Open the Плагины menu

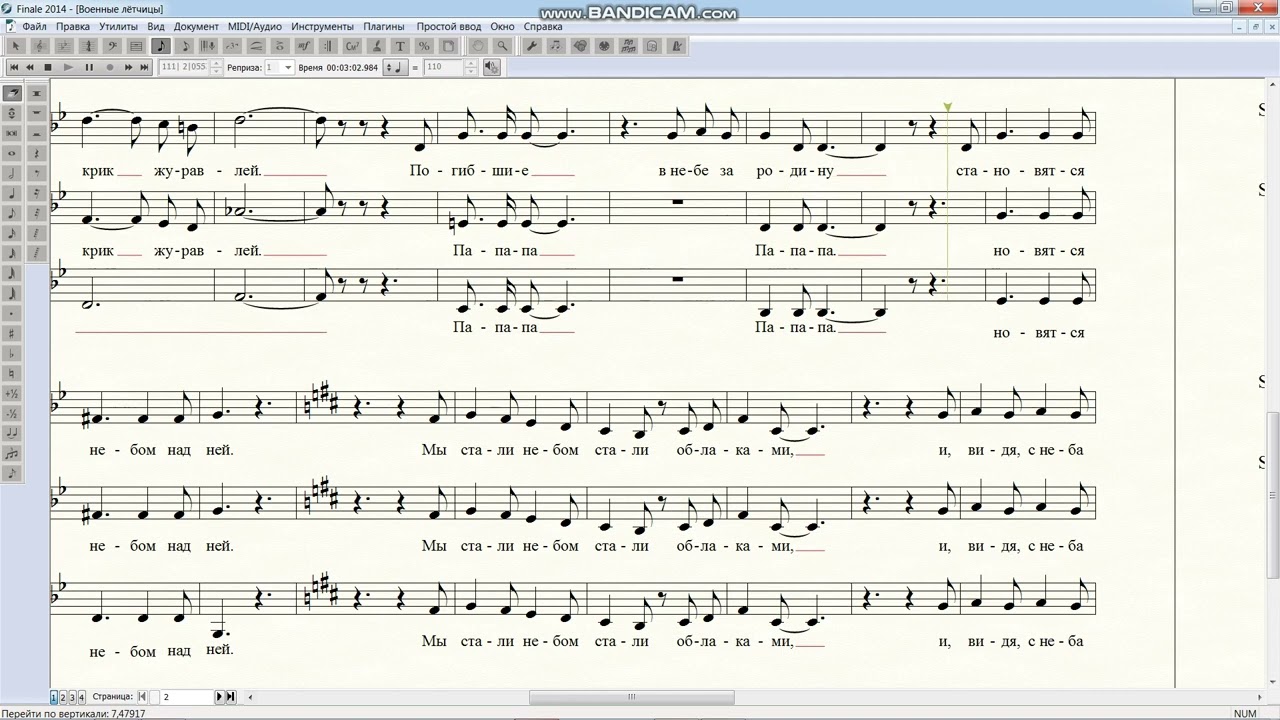[x=384, y=26]
